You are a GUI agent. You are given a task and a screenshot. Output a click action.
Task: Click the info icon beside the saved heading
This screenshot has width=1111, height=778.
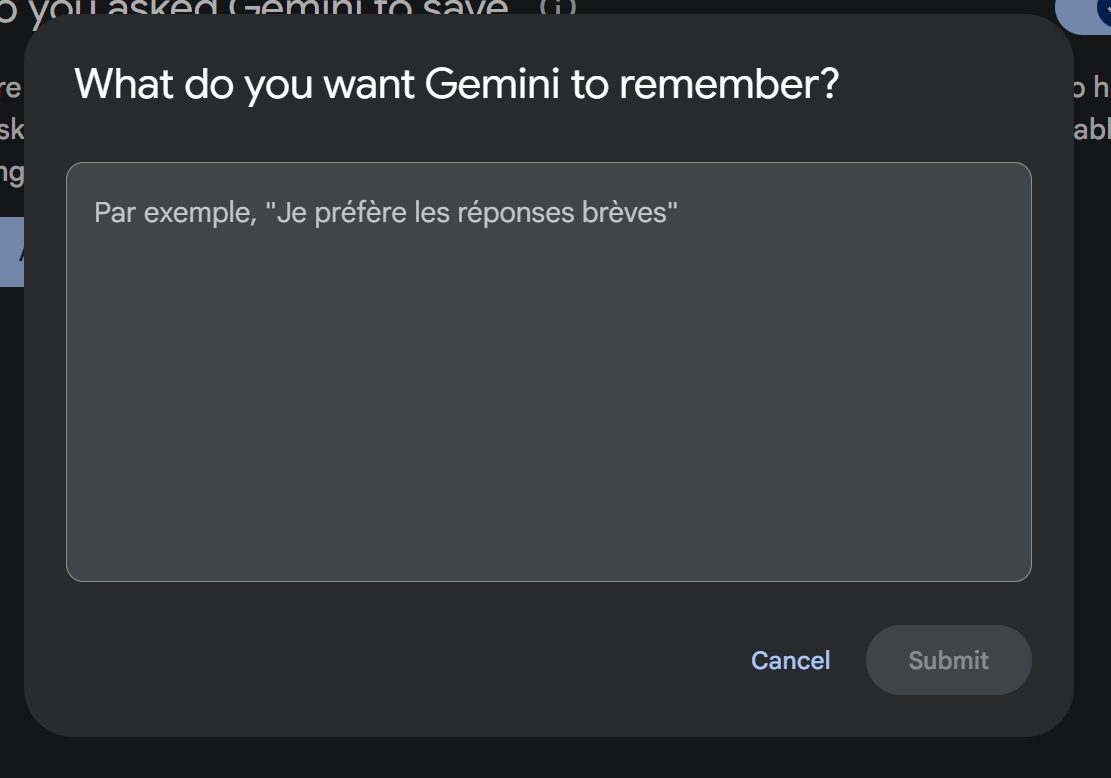point(558,7)
